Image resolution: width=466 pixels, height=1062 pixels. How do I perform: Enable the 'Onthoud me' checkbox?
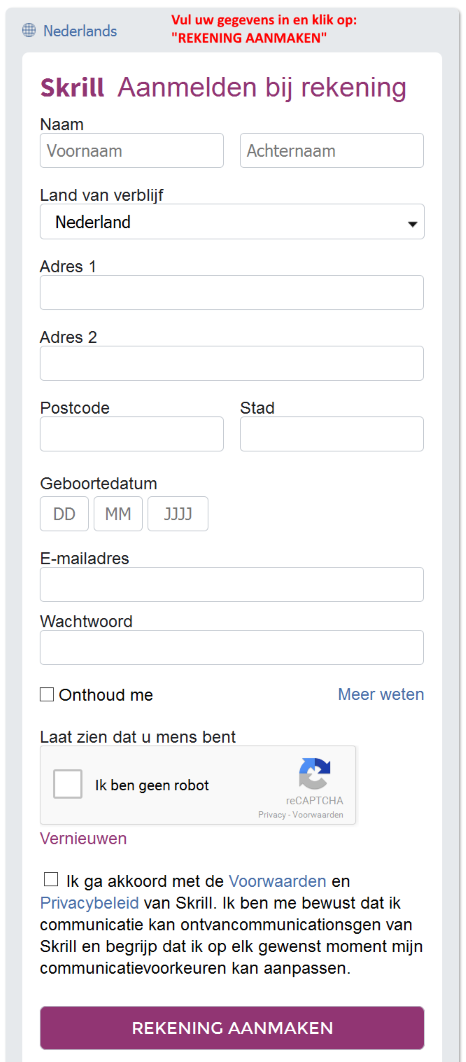point(47,694)
